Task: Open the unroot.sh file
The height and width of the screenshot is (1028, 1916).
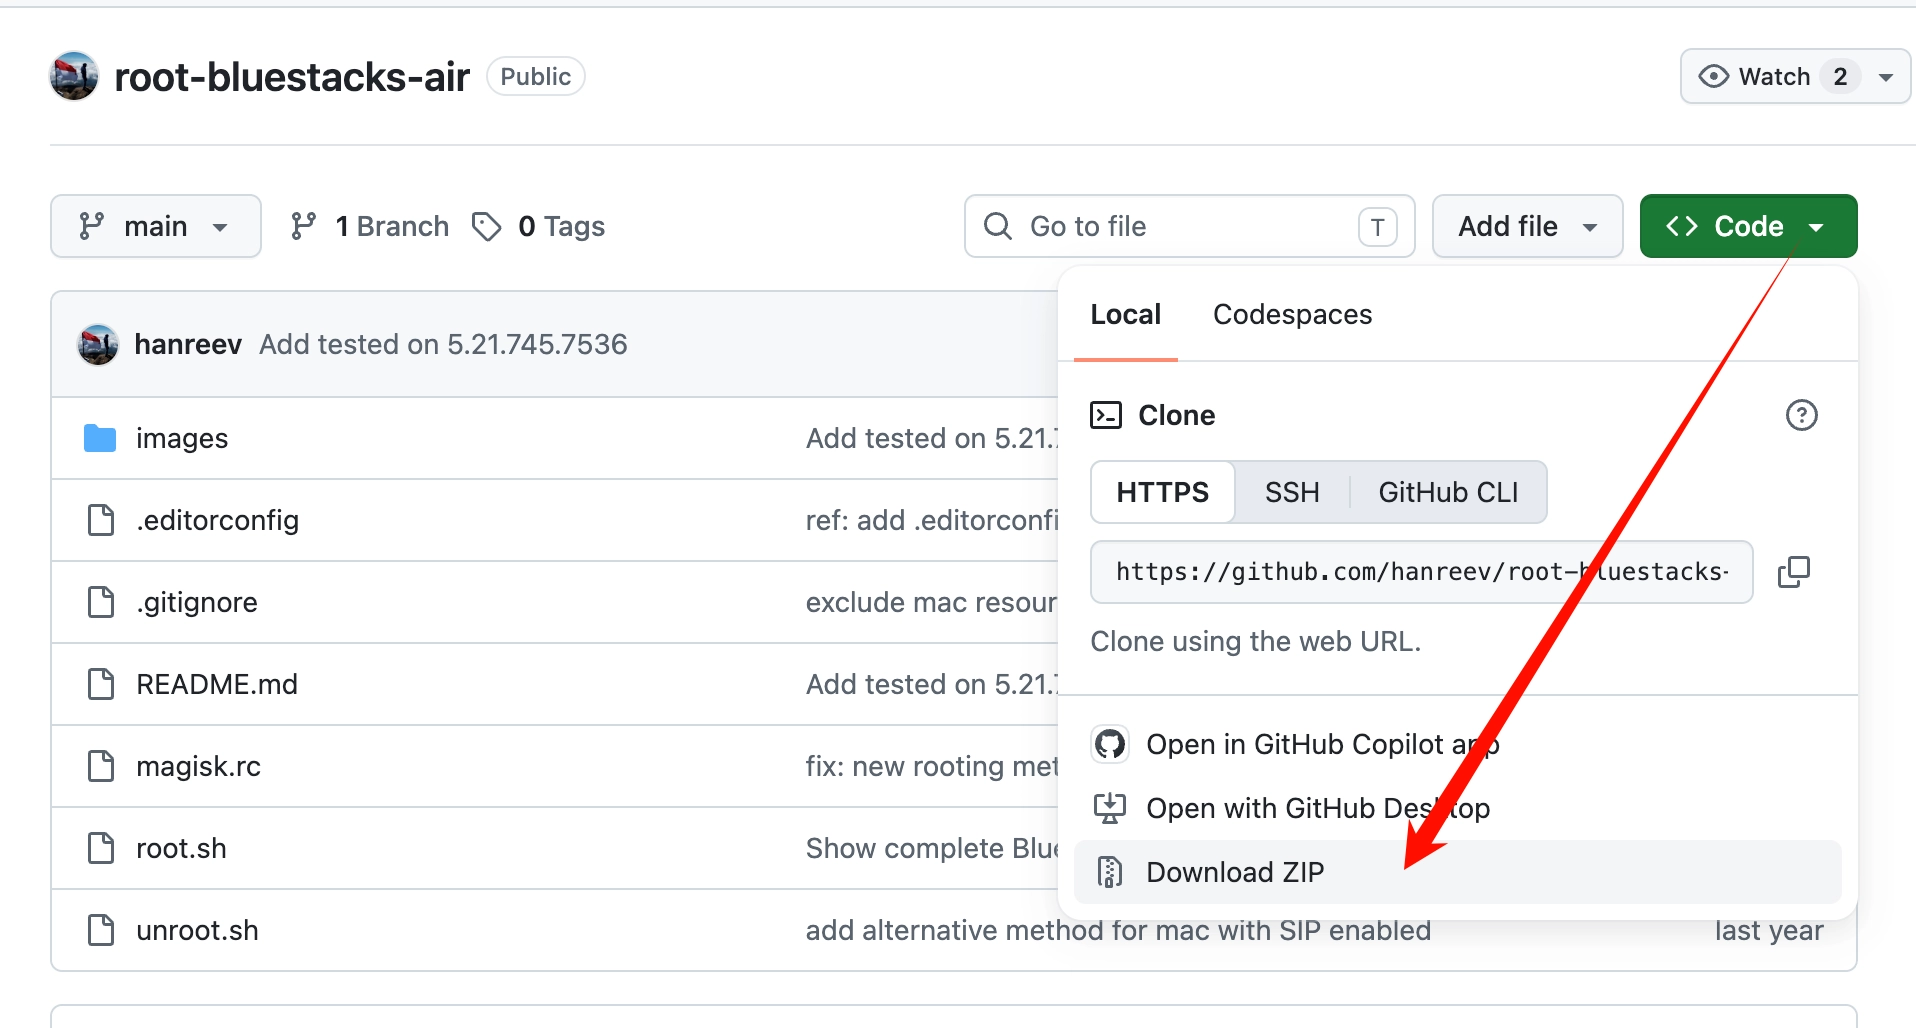Action: 197,930
